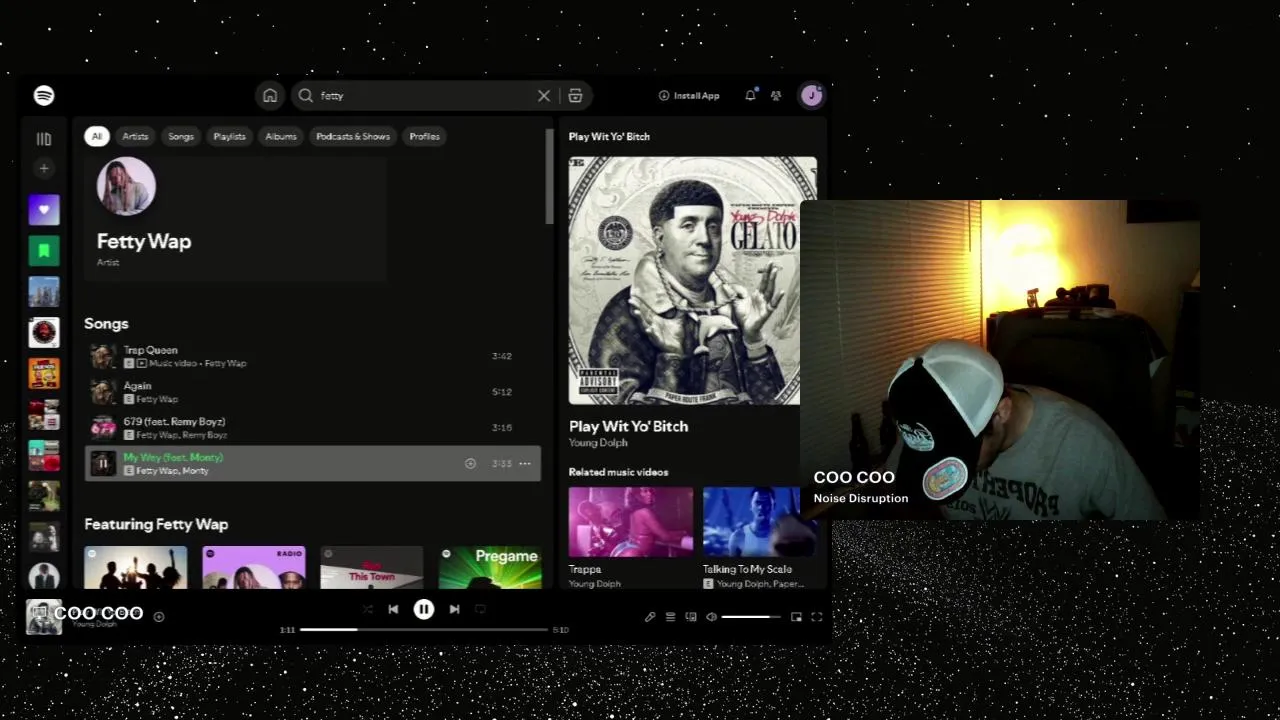Mute audio with the speaker icon
1280x720 pixels.
pos(711,617)
